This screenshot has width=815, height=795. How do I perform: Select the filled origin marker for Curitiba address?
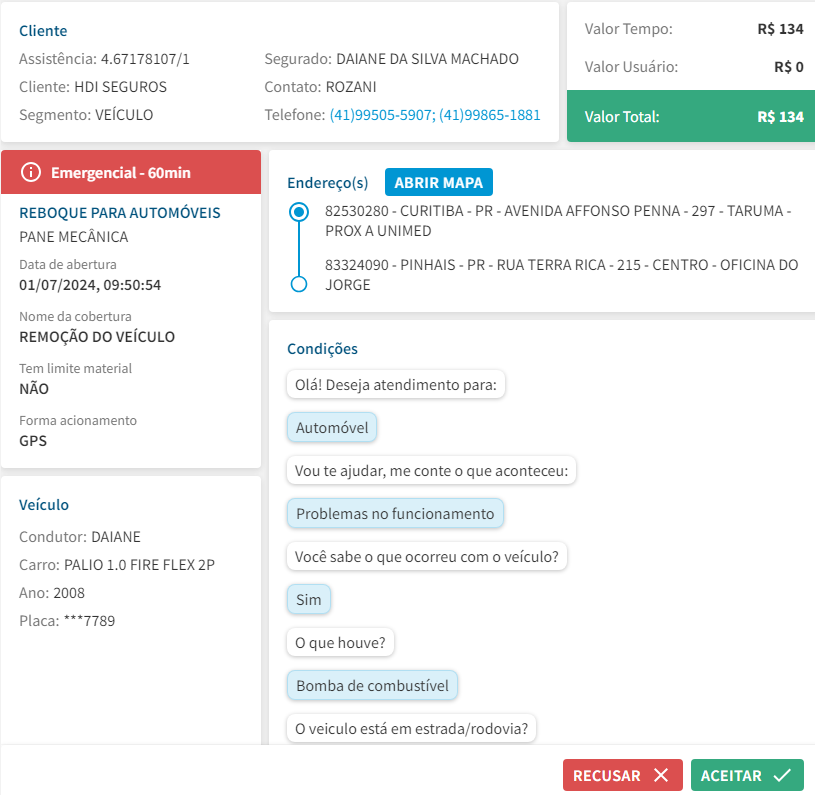pos(297,212)
